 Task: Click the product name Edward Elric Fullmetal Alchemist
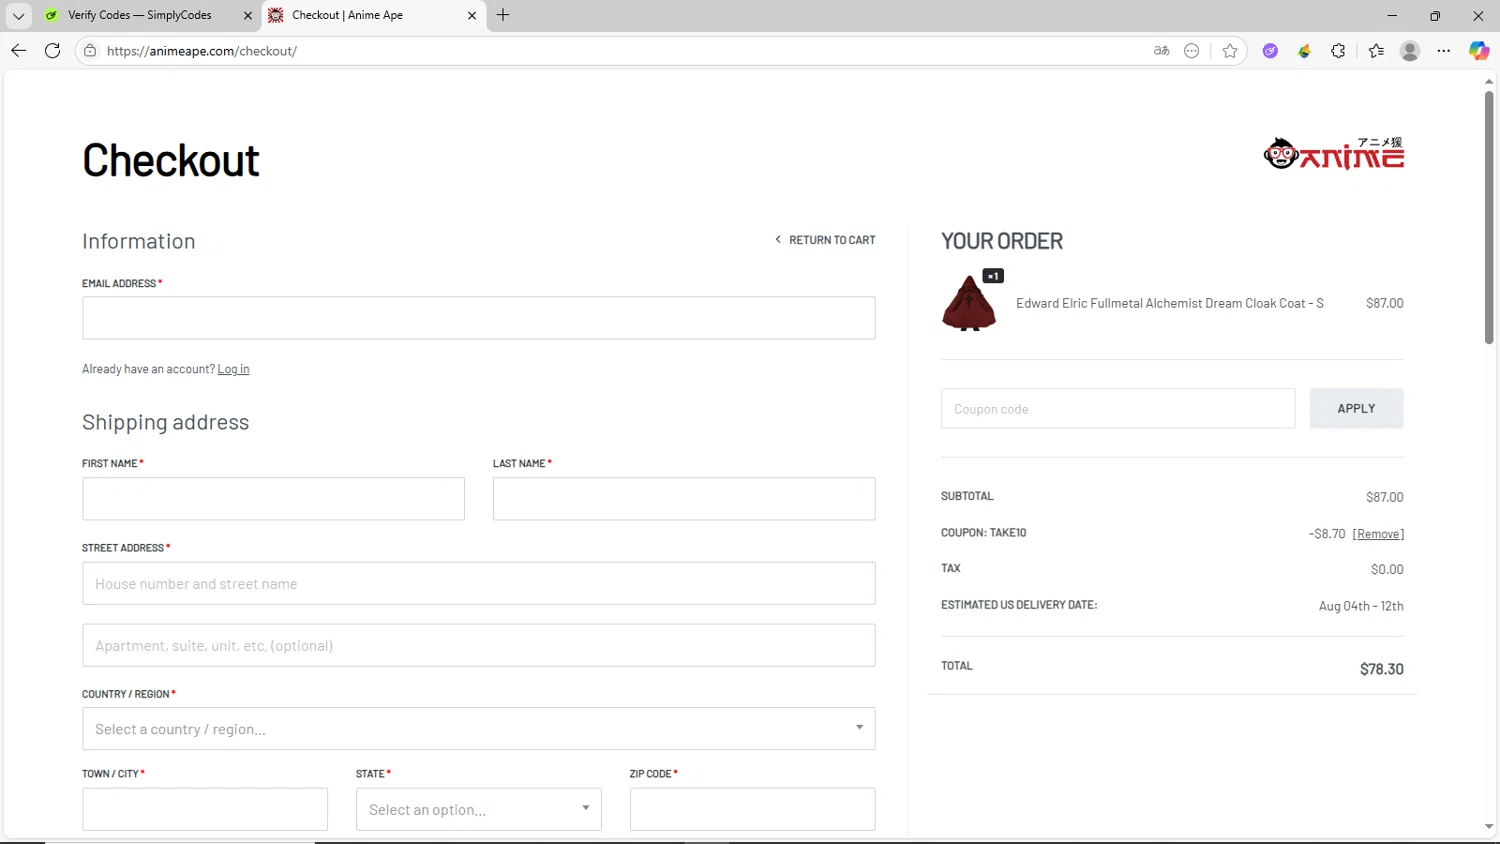(x=1170, y=303)
